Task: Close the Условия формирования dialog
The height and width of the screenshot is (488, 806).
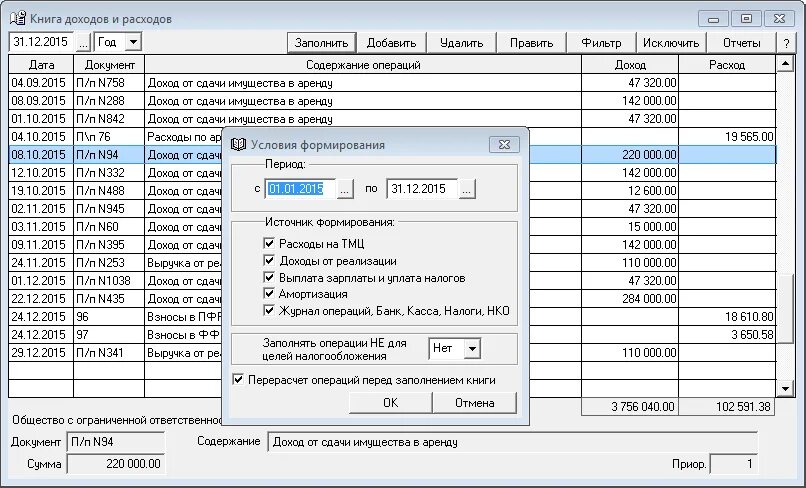Action: (x=504, y=144)
